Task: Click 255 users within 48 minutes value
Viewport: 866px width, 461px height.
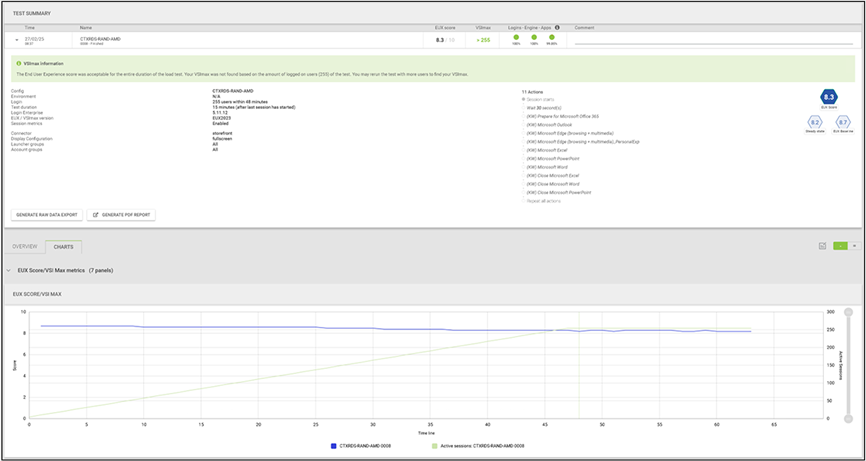Action: 240,102
